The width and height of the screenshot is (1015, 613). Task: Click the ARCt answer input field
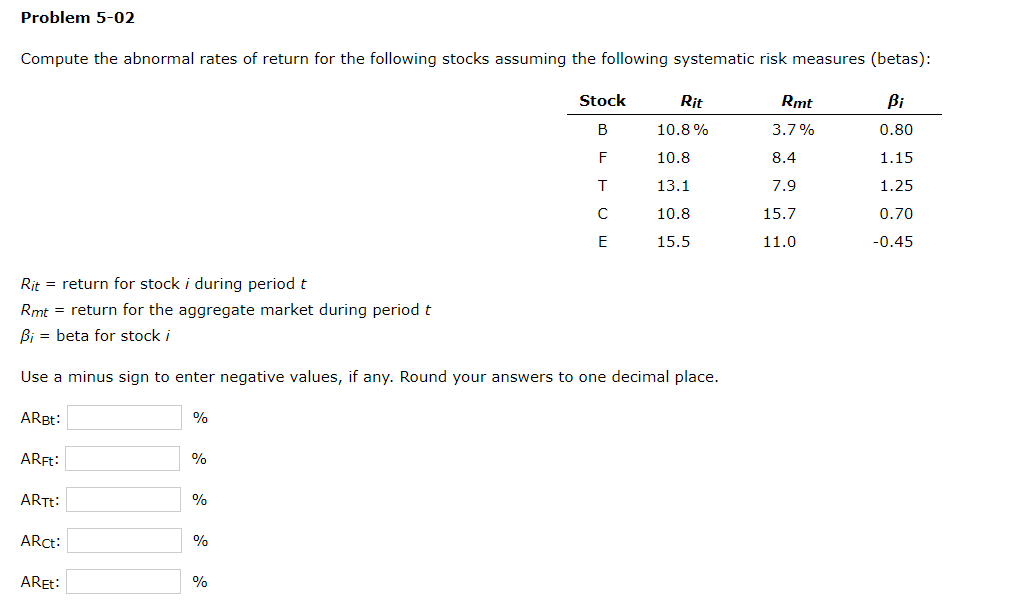tap(123, 540)
